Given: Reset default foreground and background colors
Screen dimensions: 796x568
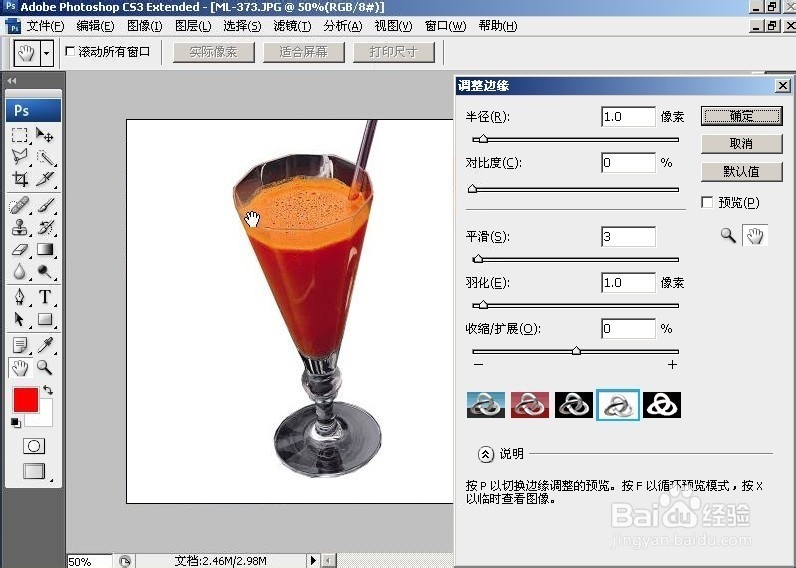Looking at the screenshot, I should (16, 422).
